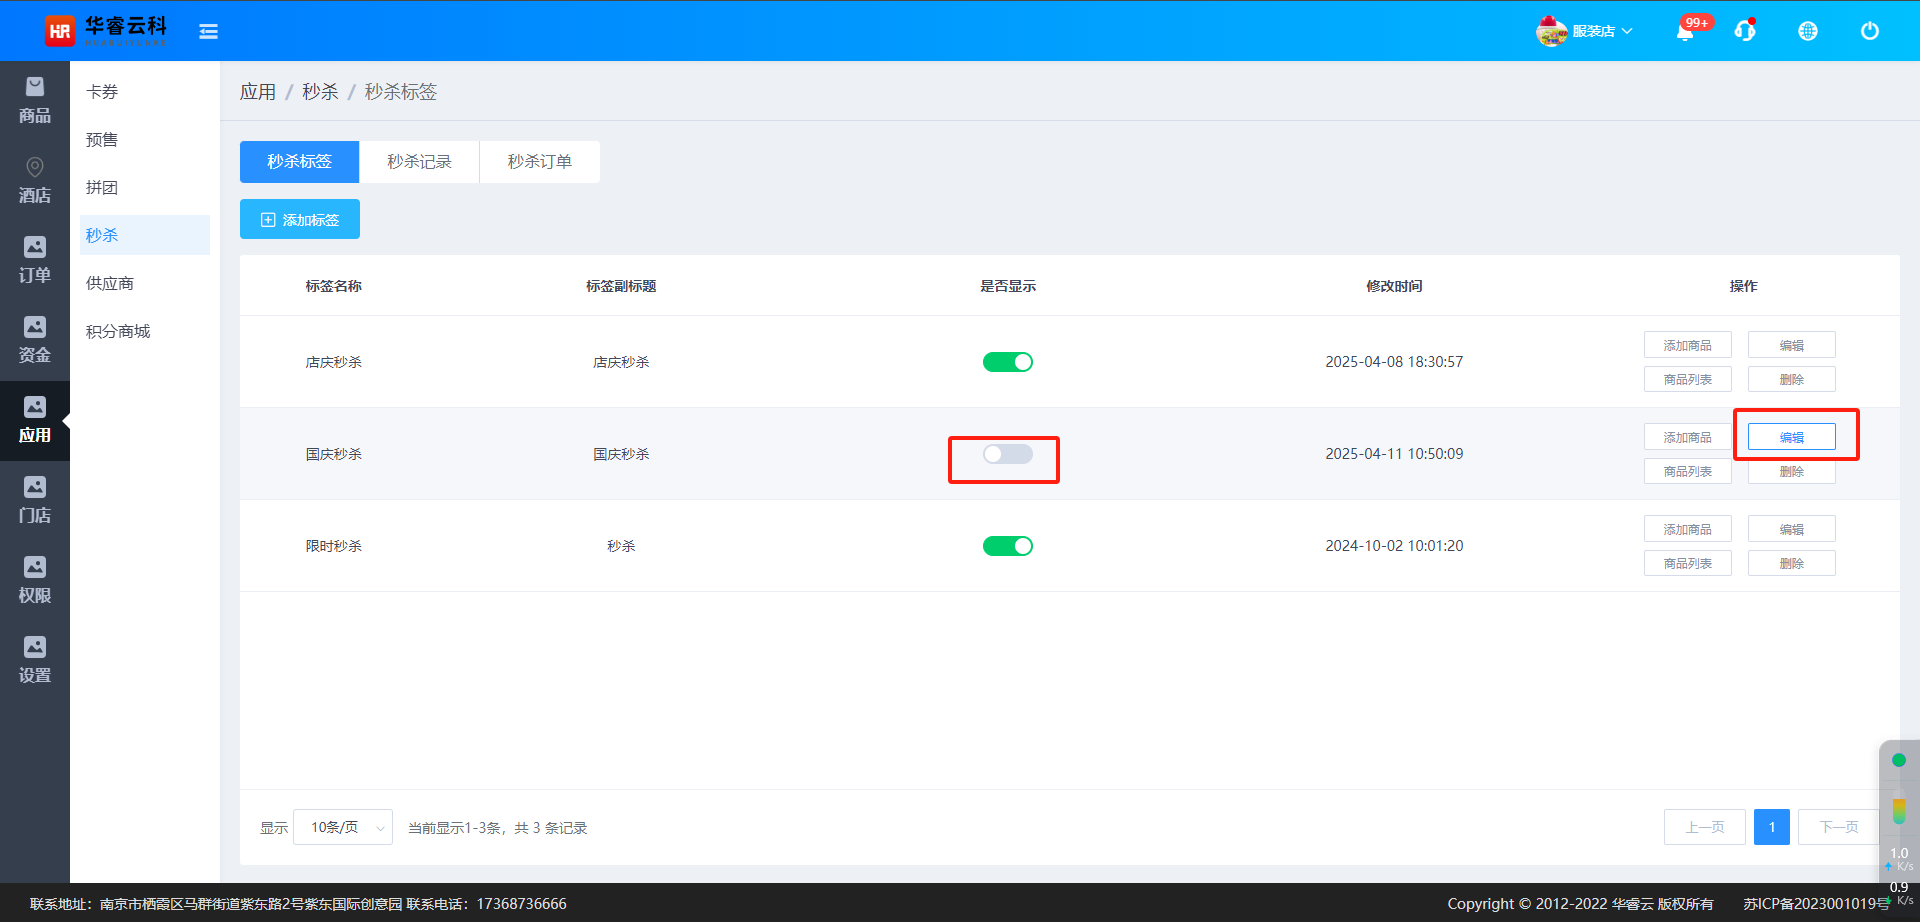Viewport: 1920px width, 922px height.
Task: Open the 10条/页 page size dropdown
Action: (x=343, y=827)
